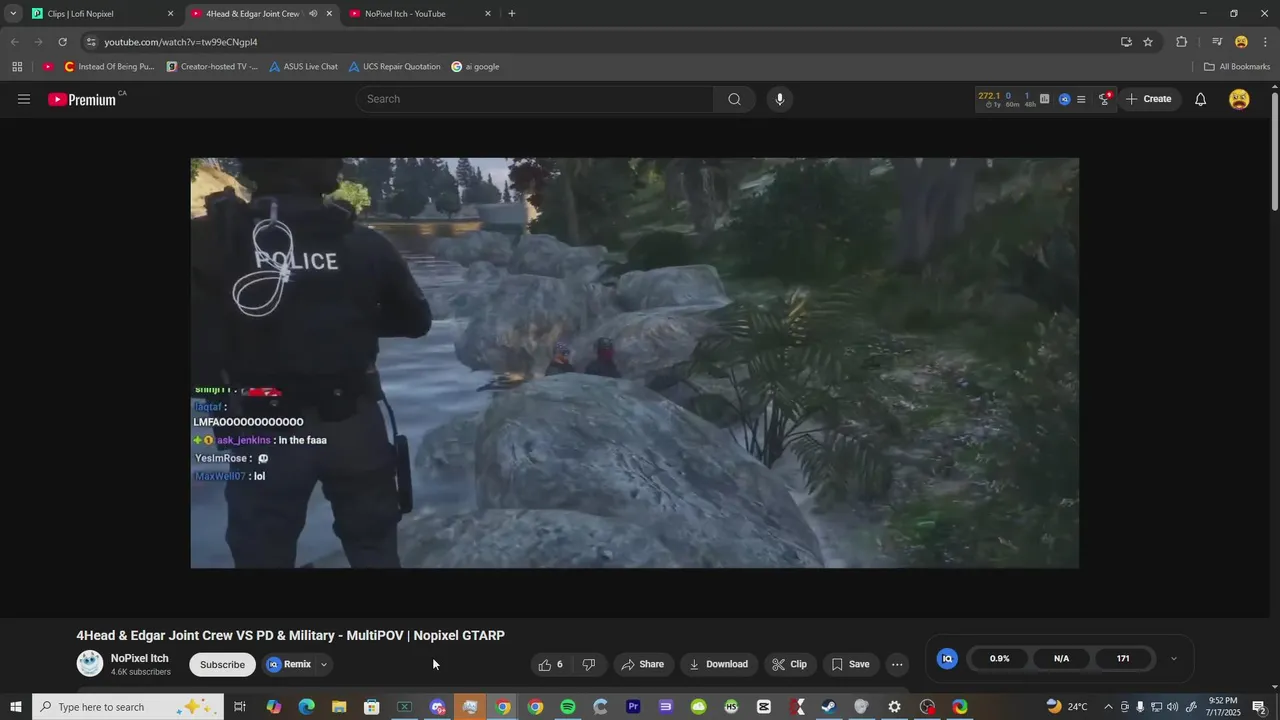Click the vidIQ round logo in header
Screen dimensions: 1280x720
(1065, 99)
